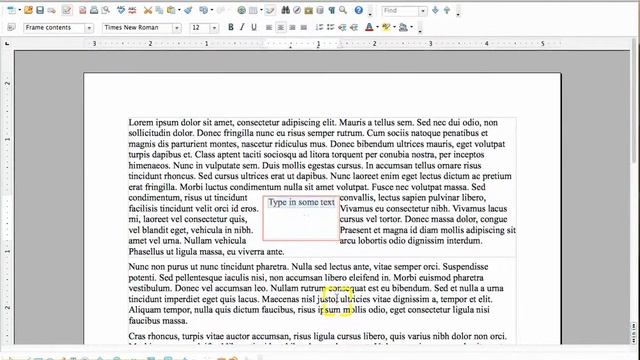Image resolution: width=640 pixels, height=360 pixels.
Task: Open the Background Color dropdown arrow
Action: pos(411,27)
